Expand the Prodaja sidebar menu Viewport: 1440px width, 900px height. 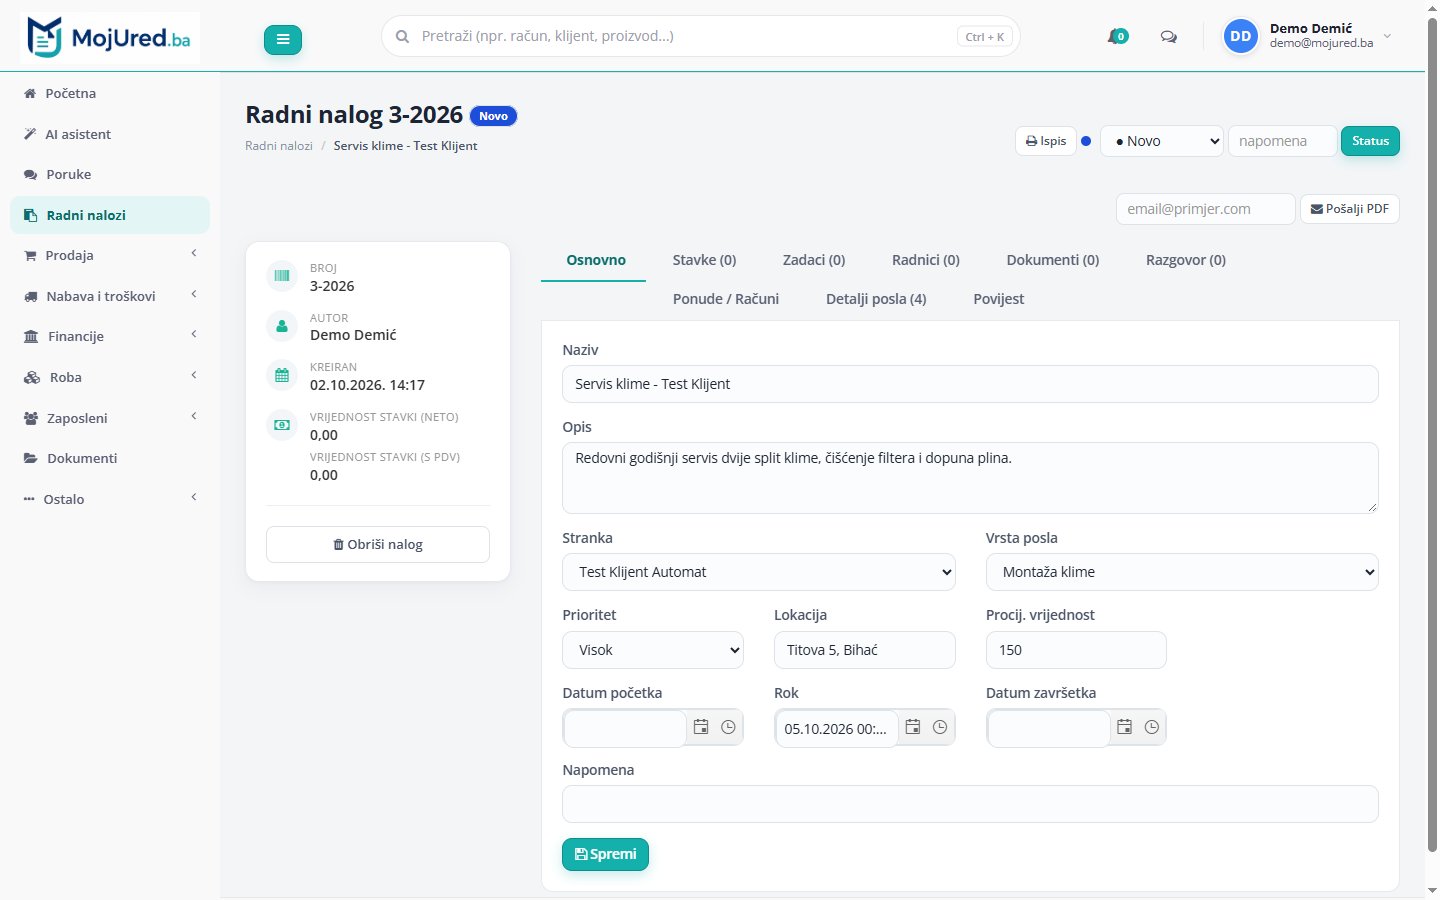tap(110, 255)
